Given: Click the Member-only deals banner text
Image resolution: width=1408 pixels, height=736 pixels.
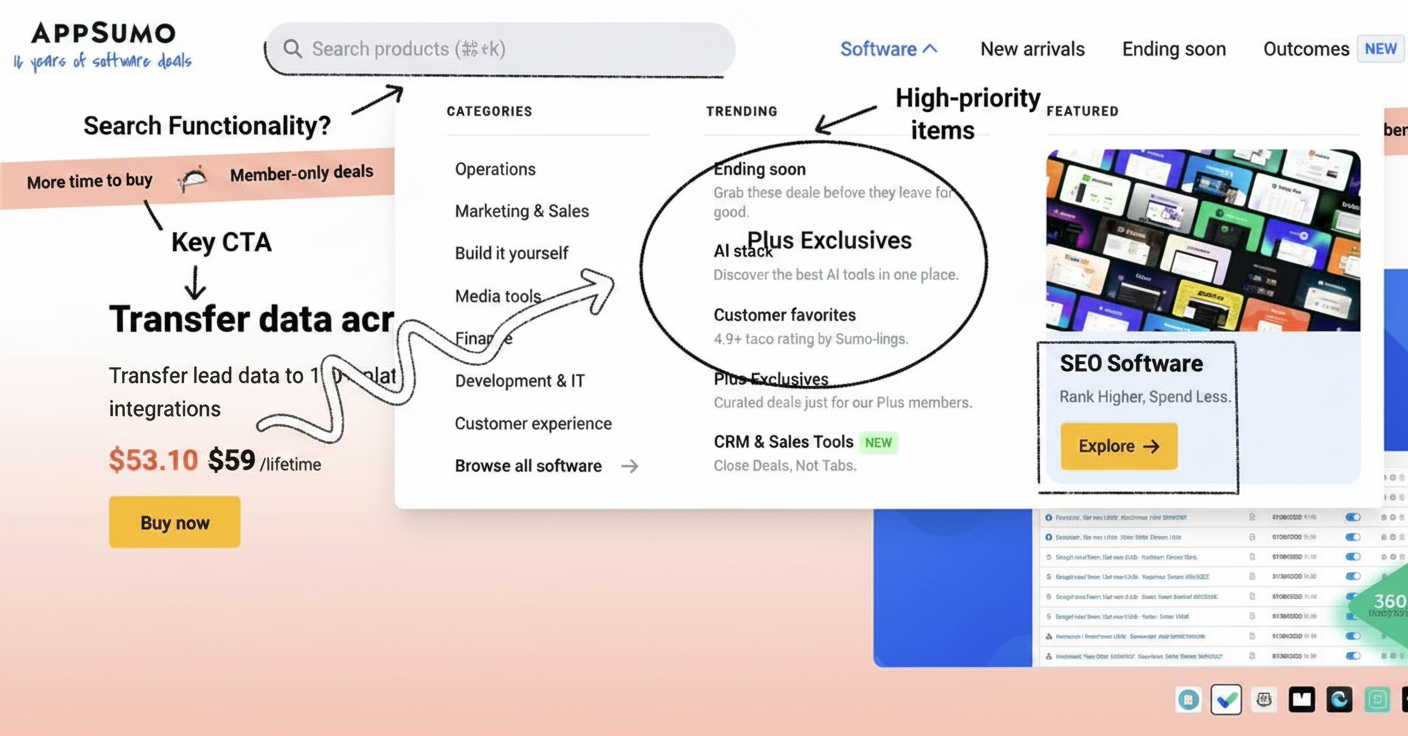Looking at the screenshot, I should [301, 174].
